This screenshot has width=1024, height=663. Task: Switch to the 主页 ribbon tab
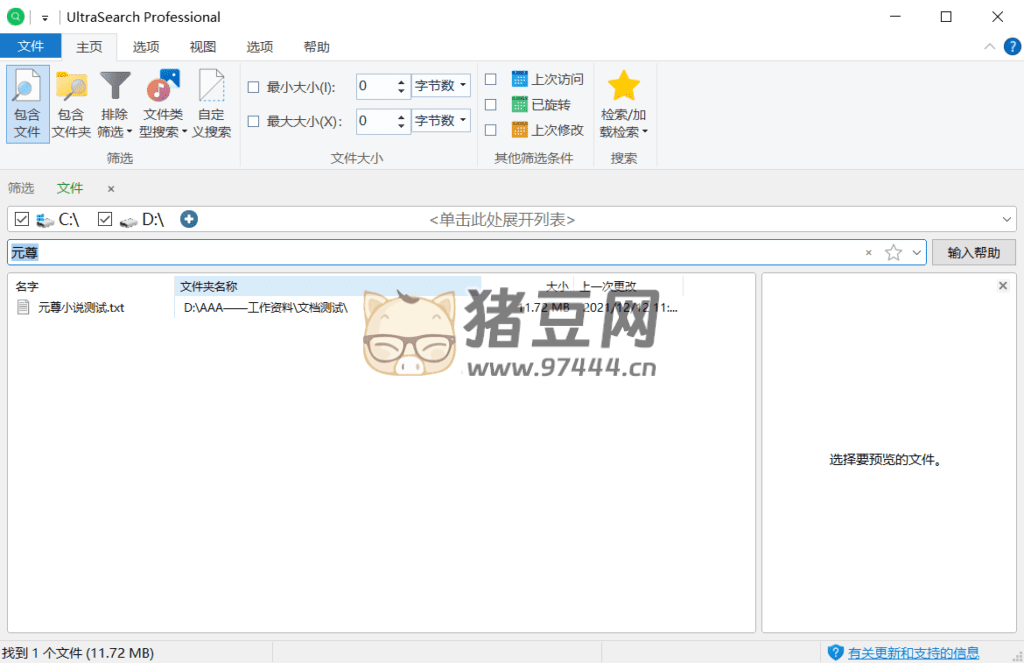pos(89,47)
